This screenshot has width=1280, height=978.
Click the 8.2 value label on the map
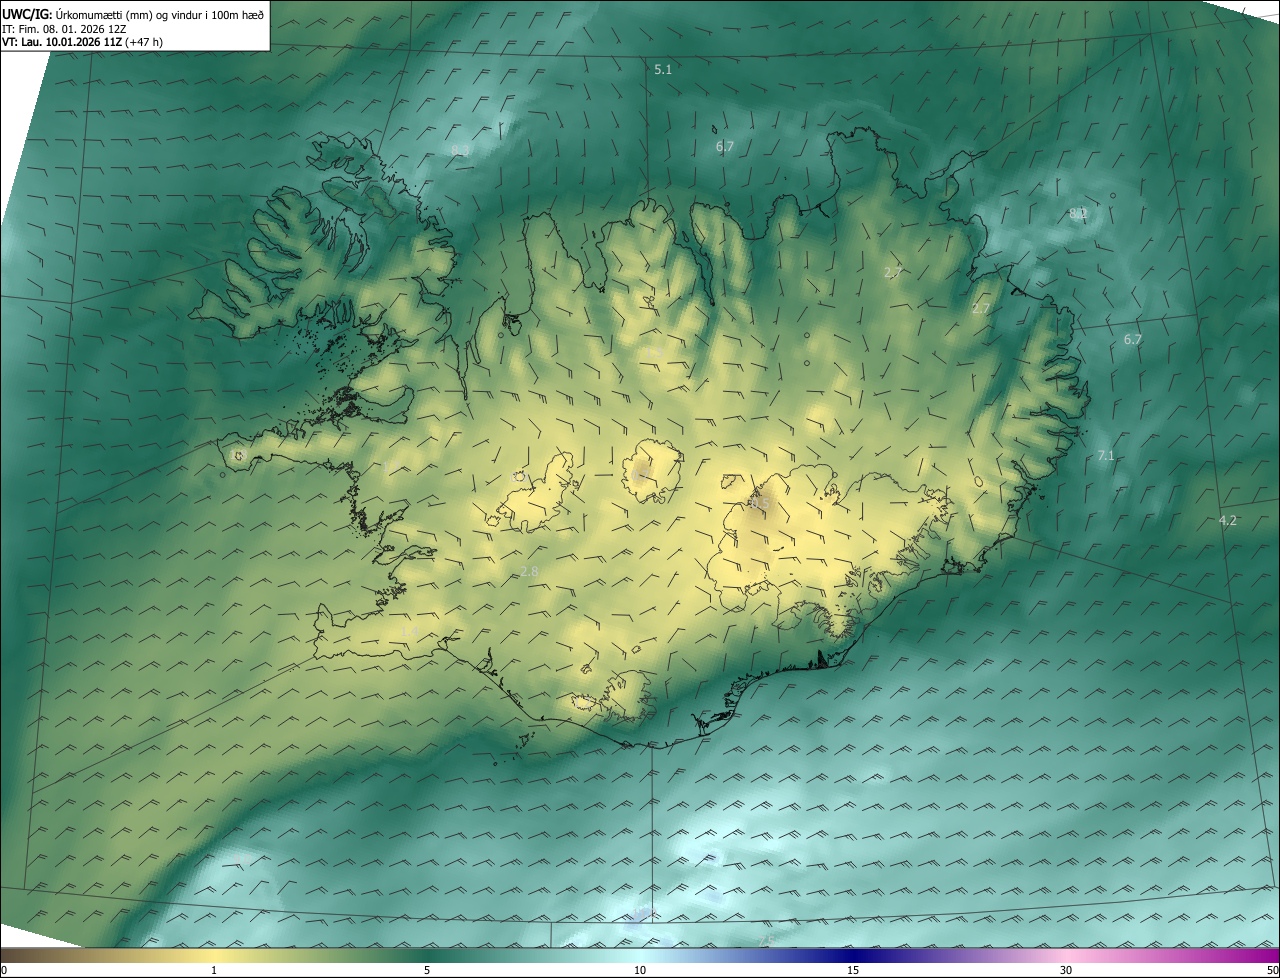1078,213
